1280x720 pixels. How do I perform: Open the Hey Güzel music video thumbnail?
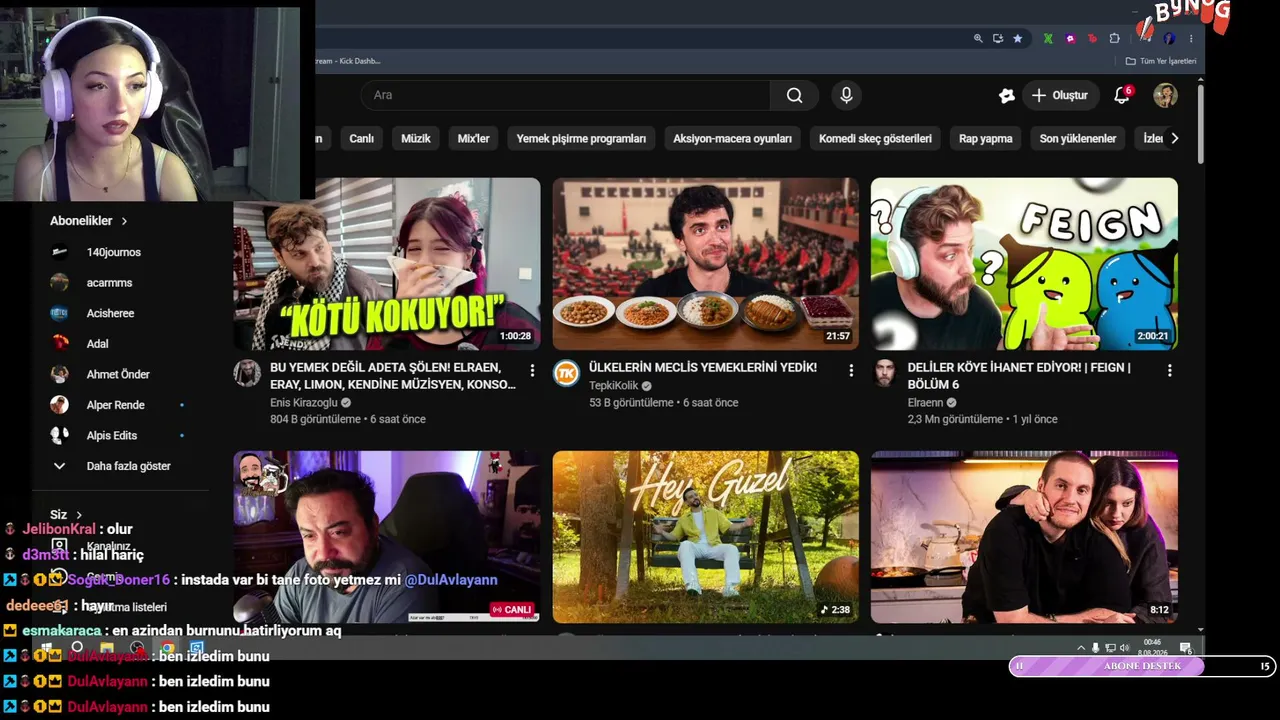(706, 537)
